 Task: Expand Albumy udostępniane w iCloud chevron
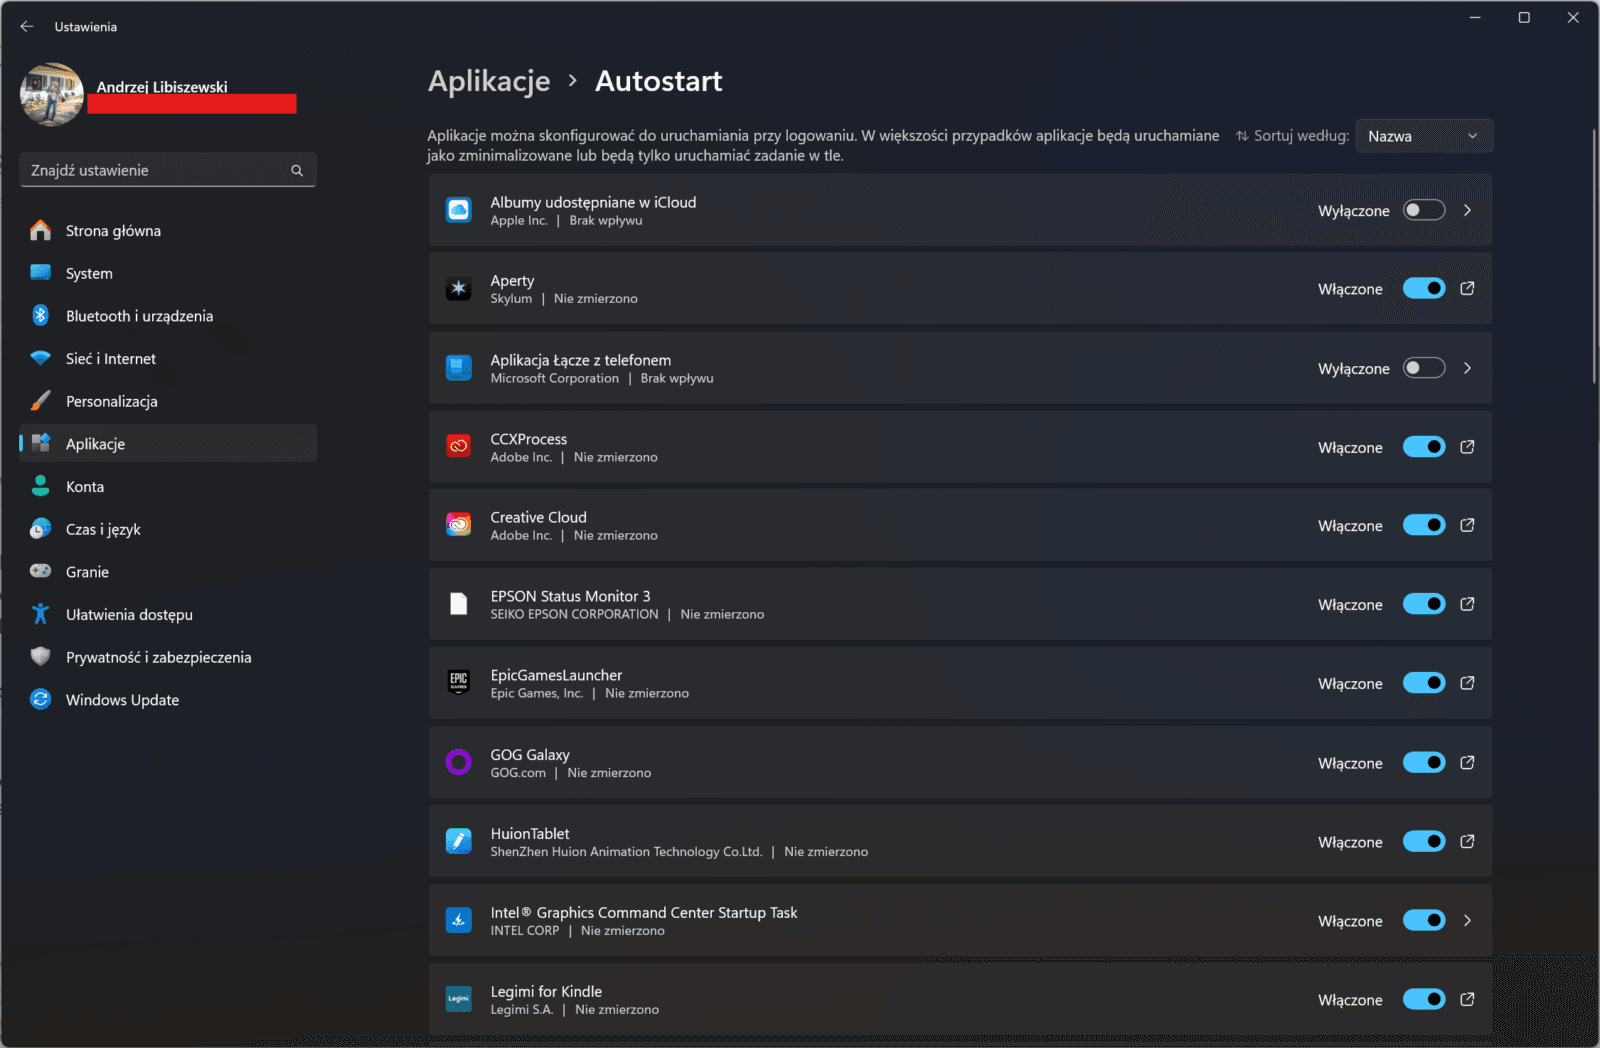[1467, 210]
